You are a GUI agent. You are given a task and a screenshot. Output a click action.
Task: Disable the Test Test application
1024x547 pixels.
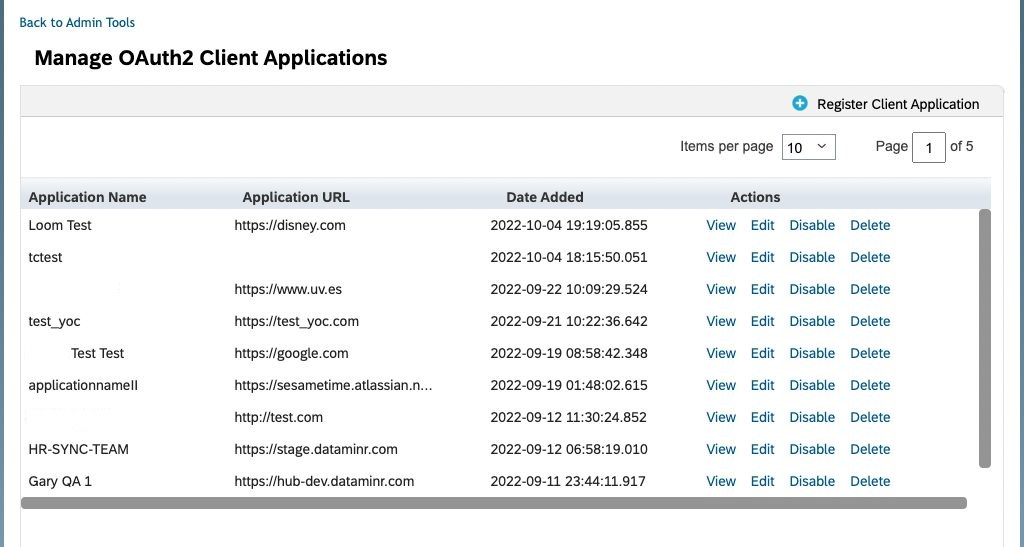[812, 353]
